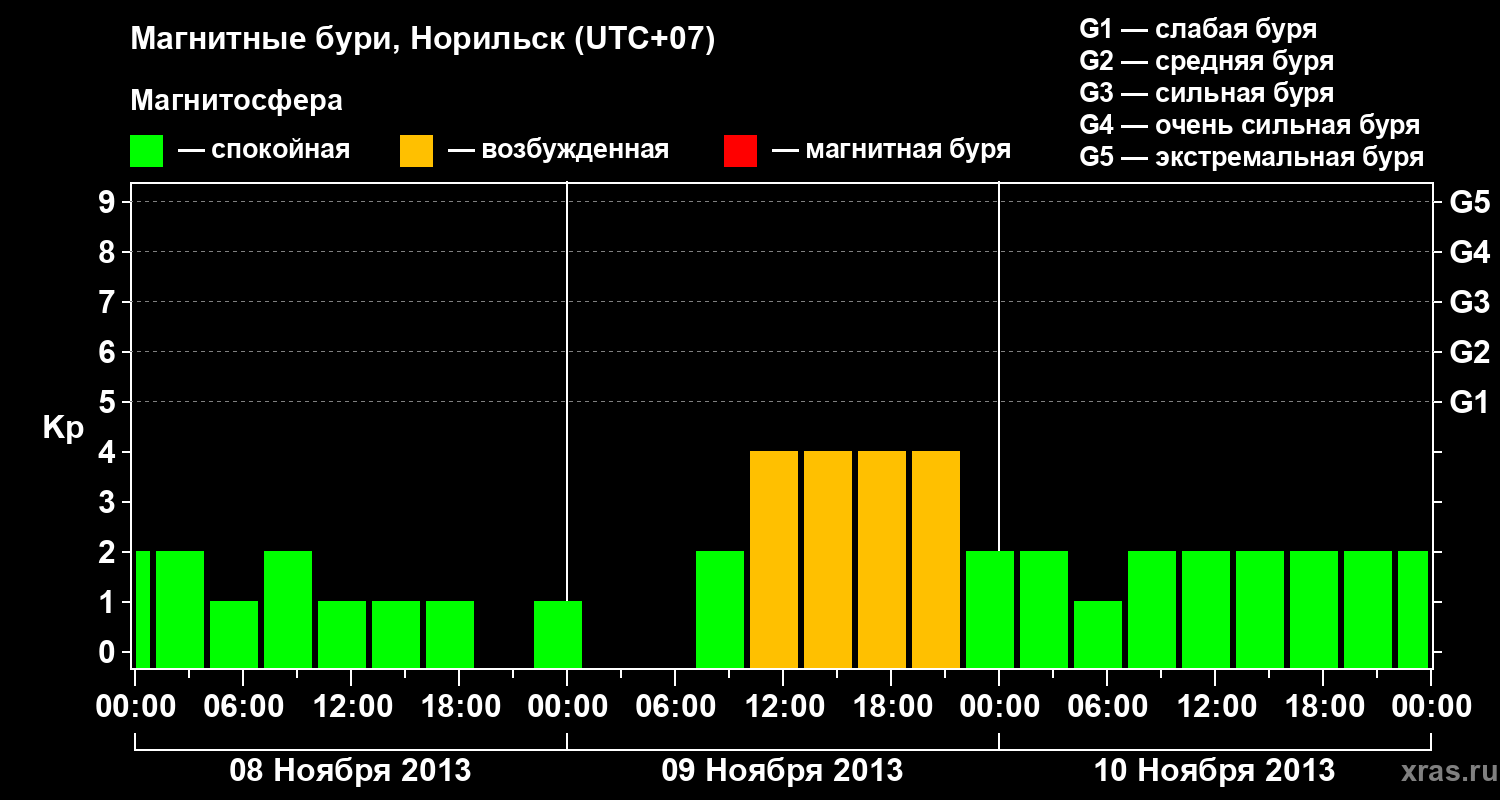The width and height of the screenshot is (1500, 800).
Task: Click the 'G4 — очень сильная буря' legend line
Action: [x=1249, y=125]
